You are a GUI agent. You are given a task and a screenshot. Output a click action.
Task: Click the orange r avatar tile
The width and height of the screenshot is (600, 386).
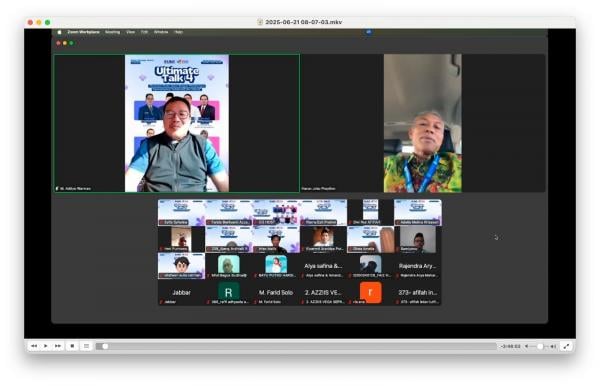[x=370, y=293]
